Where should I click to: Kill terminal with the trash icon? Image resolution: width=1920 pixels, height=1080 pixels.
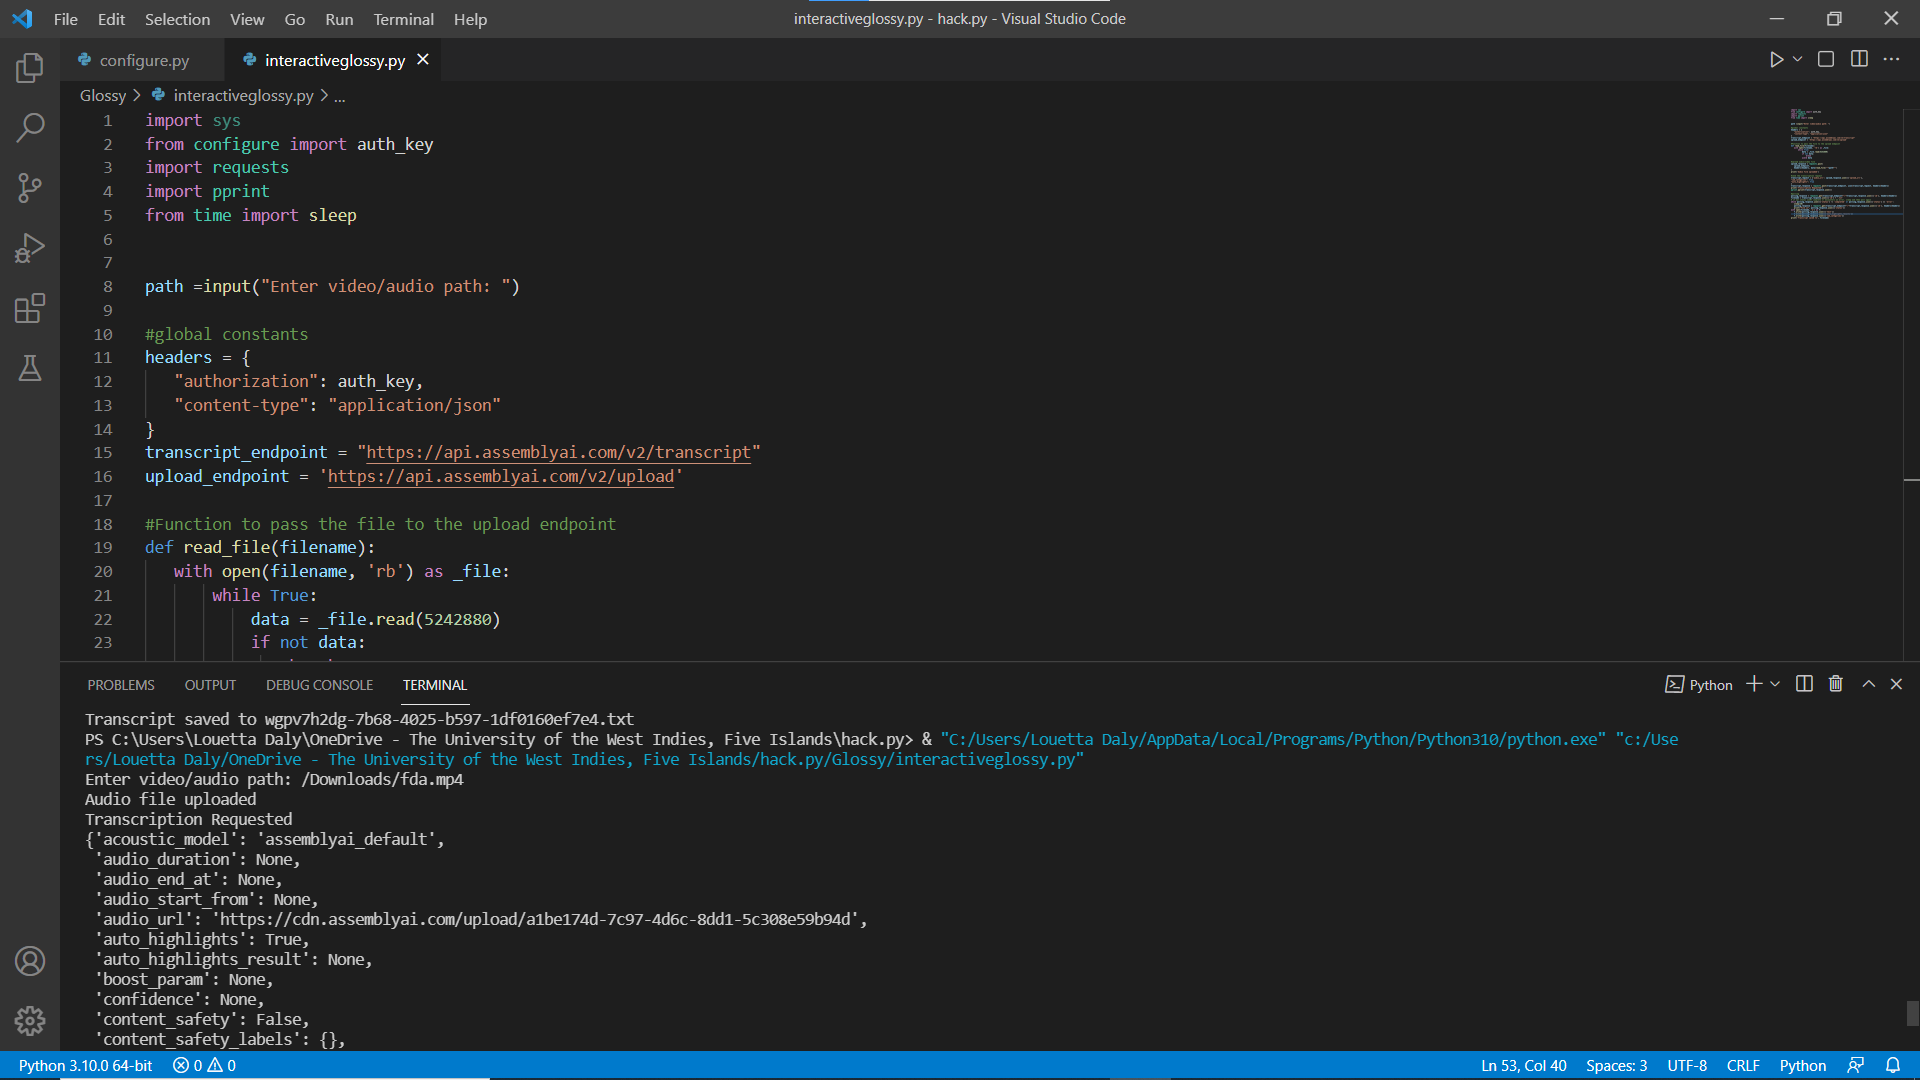(x=1836, y=684)
